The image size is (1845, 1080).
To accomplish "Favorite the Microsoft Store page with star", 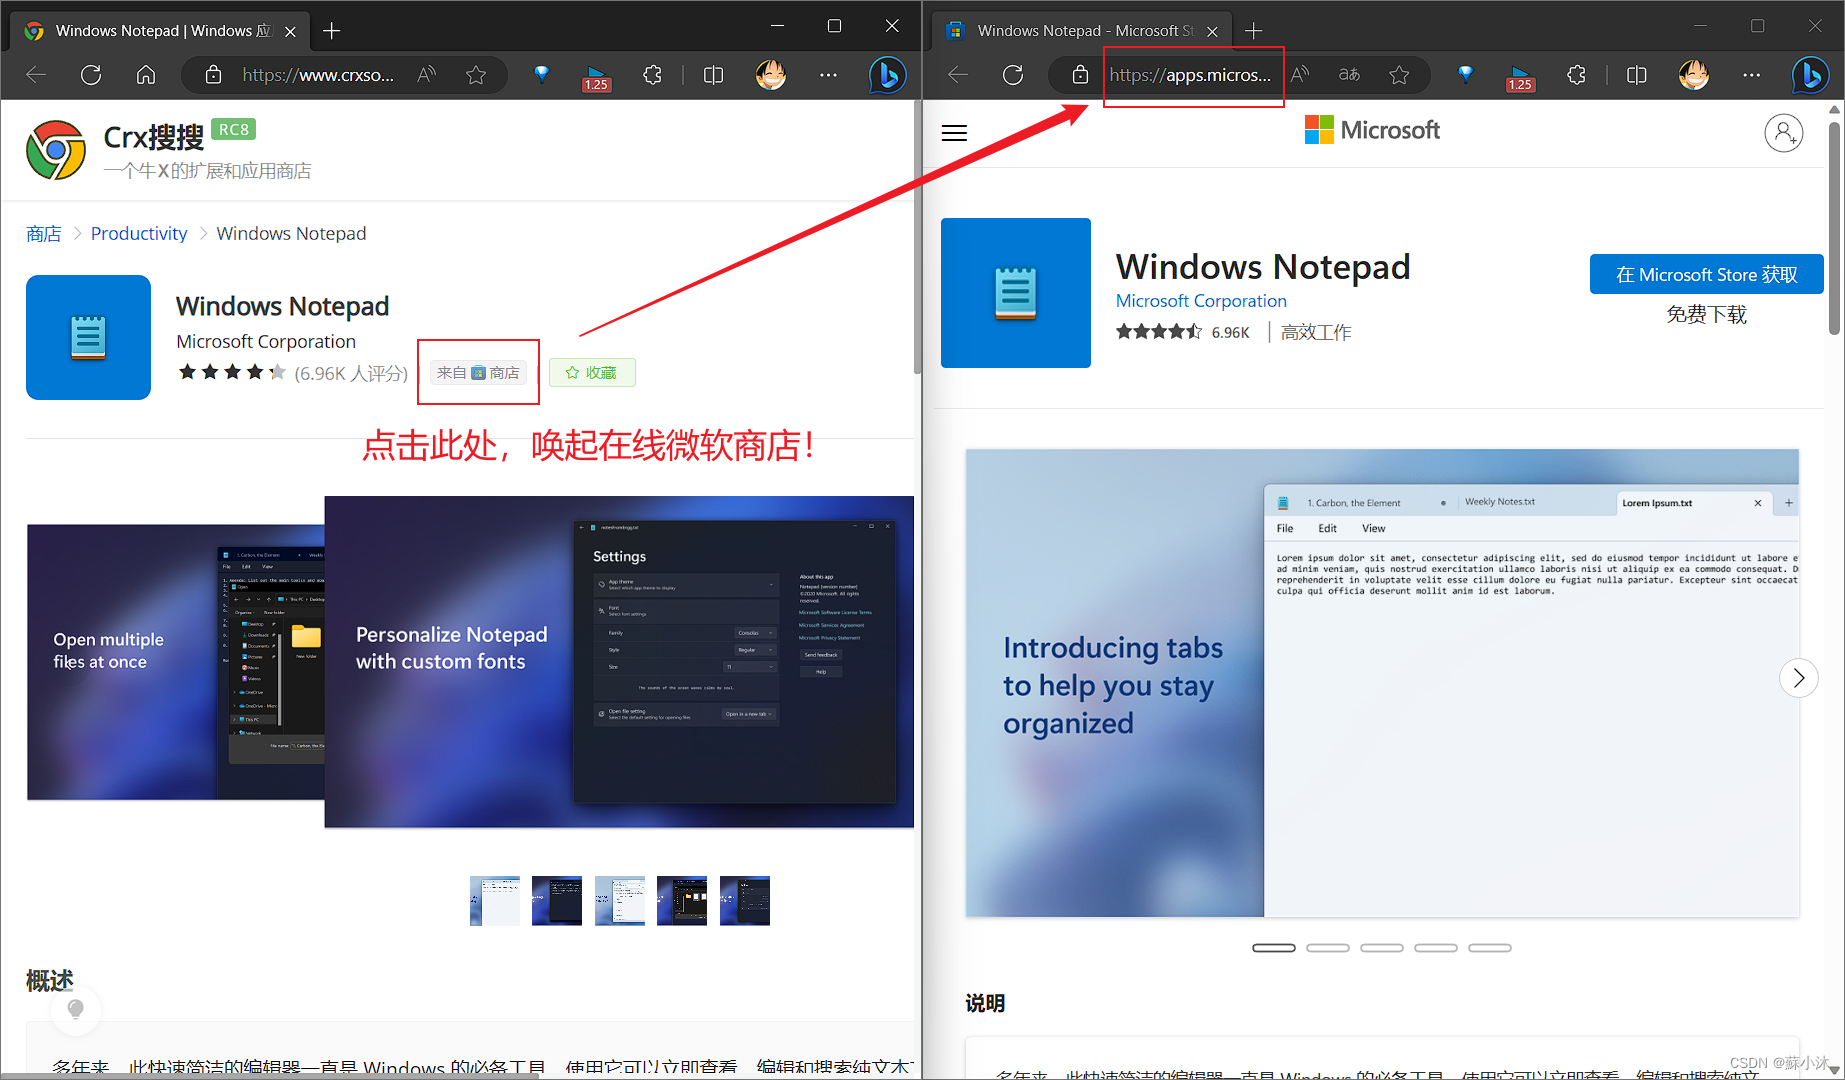I will click(1399, 75).
